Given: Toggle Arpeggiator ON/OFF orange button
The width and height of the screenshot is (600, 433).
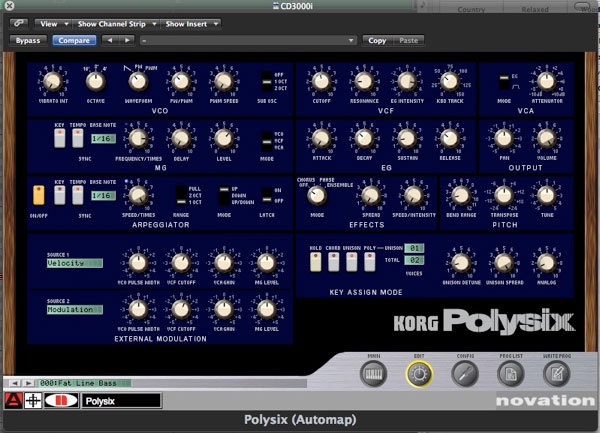Looking at the screenshot, I should click(x=39, y=195).
